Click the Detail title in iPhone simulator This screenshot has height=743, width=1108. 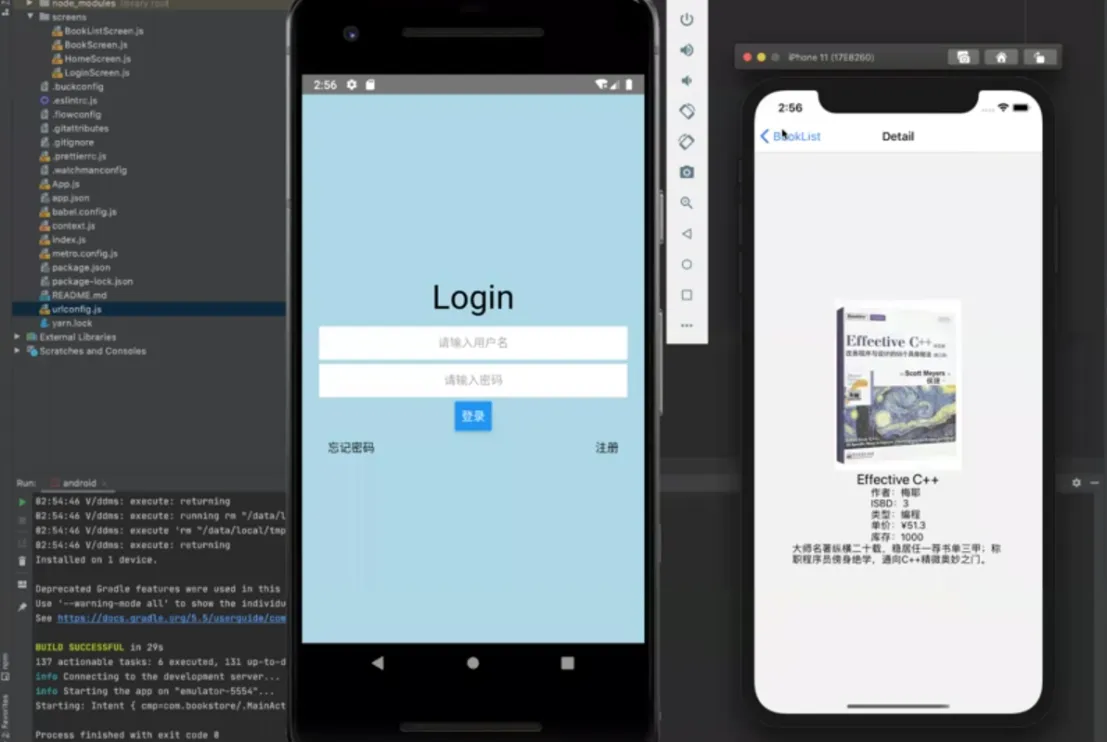point(897,136)
